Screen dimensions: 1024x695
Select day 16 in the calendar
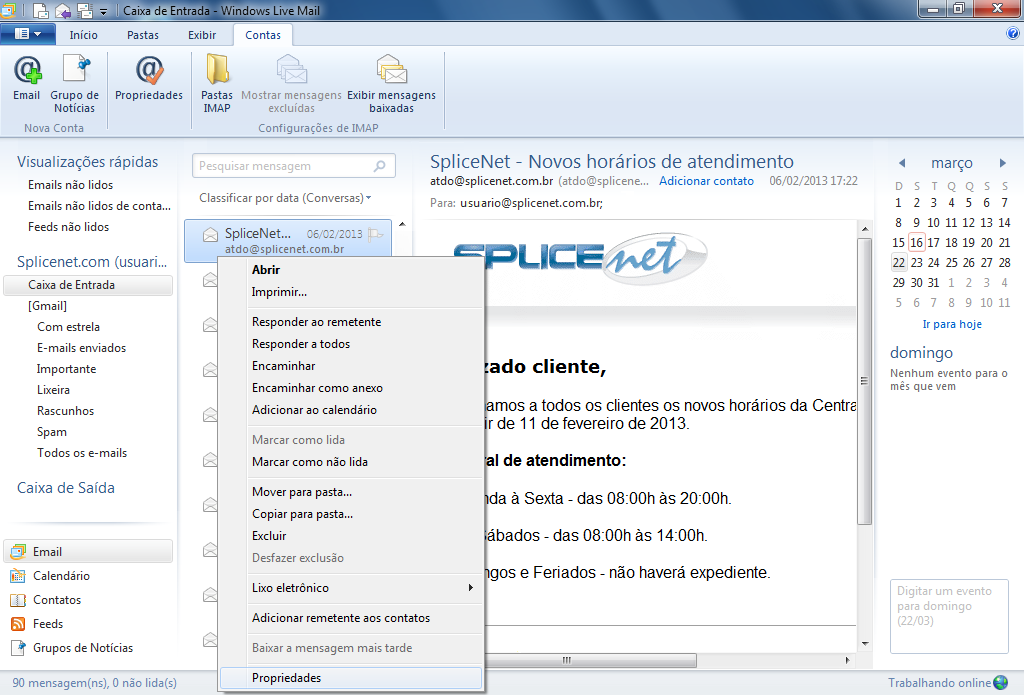click(x=916, y=242)
